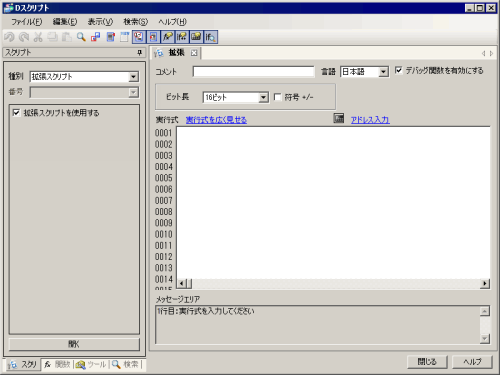Image resolution: width=500 pixels, height=375 pixels.
Task: Close the 拡張 tab with its X
Action: pos(194,53)
